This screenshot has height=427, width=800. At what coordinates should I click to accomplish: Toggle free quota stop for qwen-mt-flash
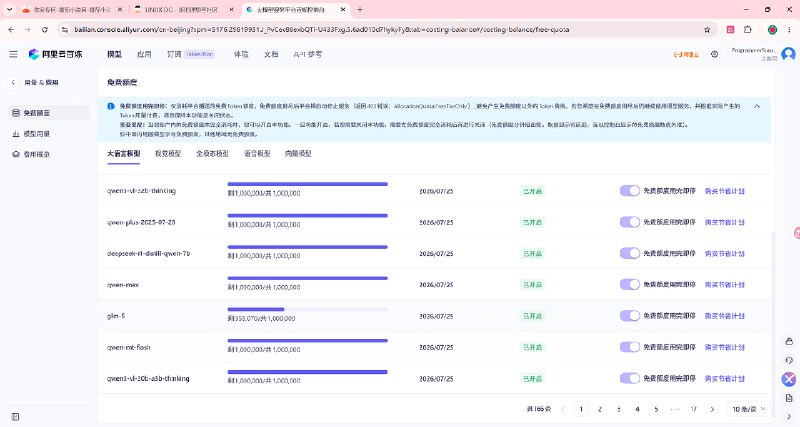630,347
